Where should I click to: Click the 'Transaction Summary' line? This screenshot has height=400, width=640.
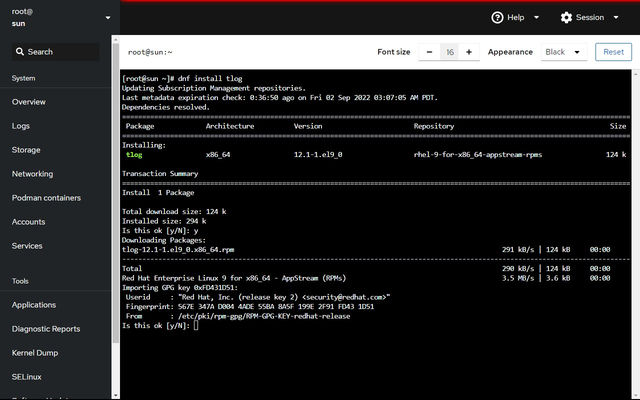click(160, 173)
